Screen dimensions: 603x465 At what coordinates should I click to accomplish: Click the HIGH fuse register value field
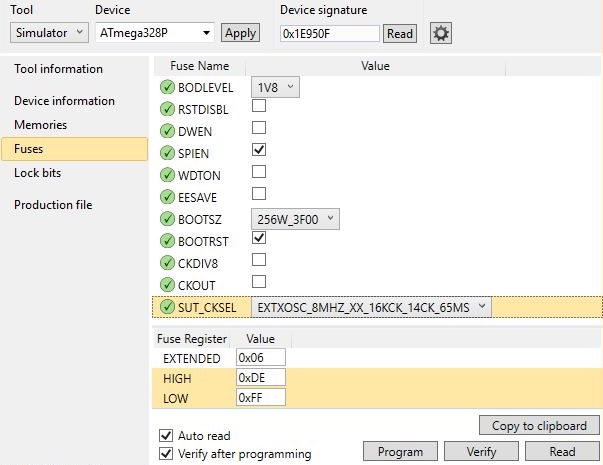coord(260,377)
